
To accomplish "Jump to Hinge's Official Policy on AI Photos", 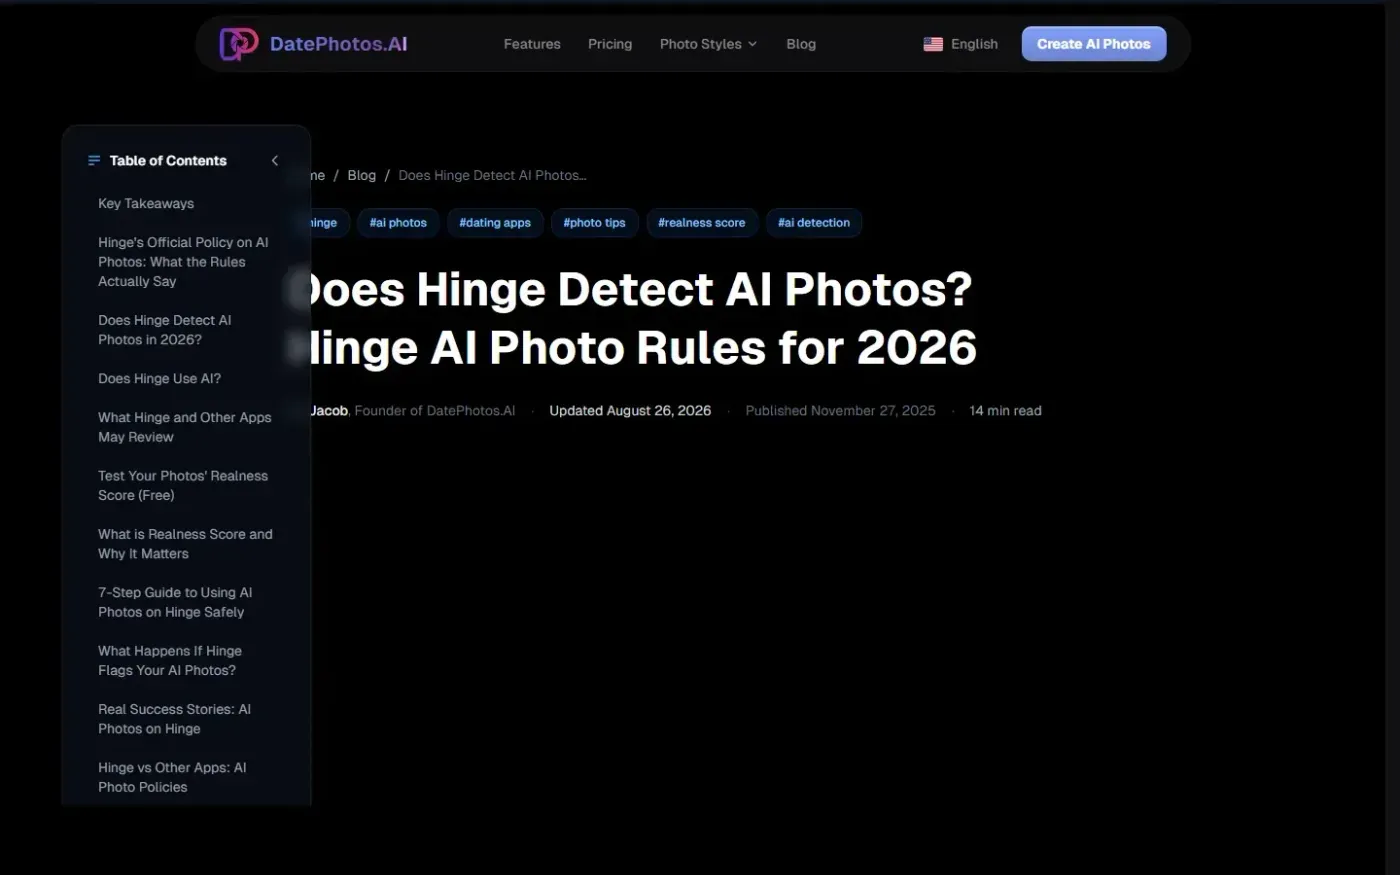I will coord(183,262).
